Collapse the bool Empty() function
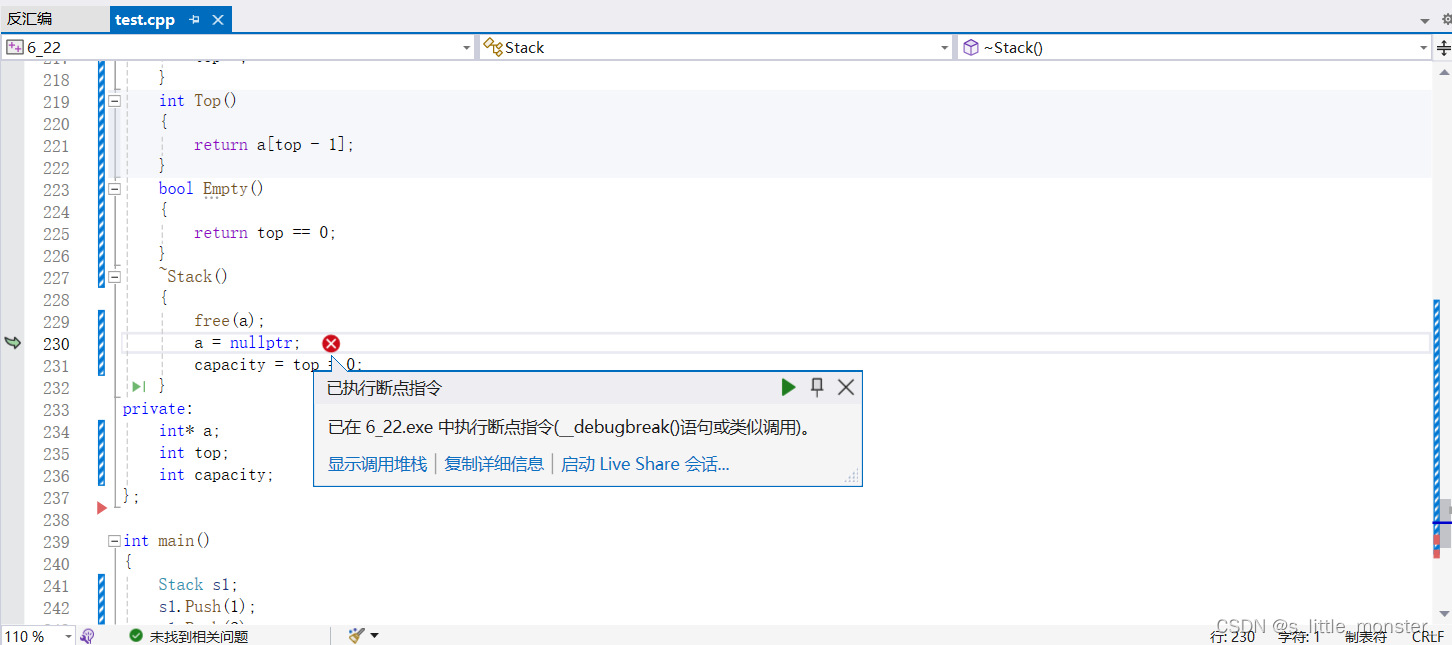Screen dimensions: 1452x645 114,189
